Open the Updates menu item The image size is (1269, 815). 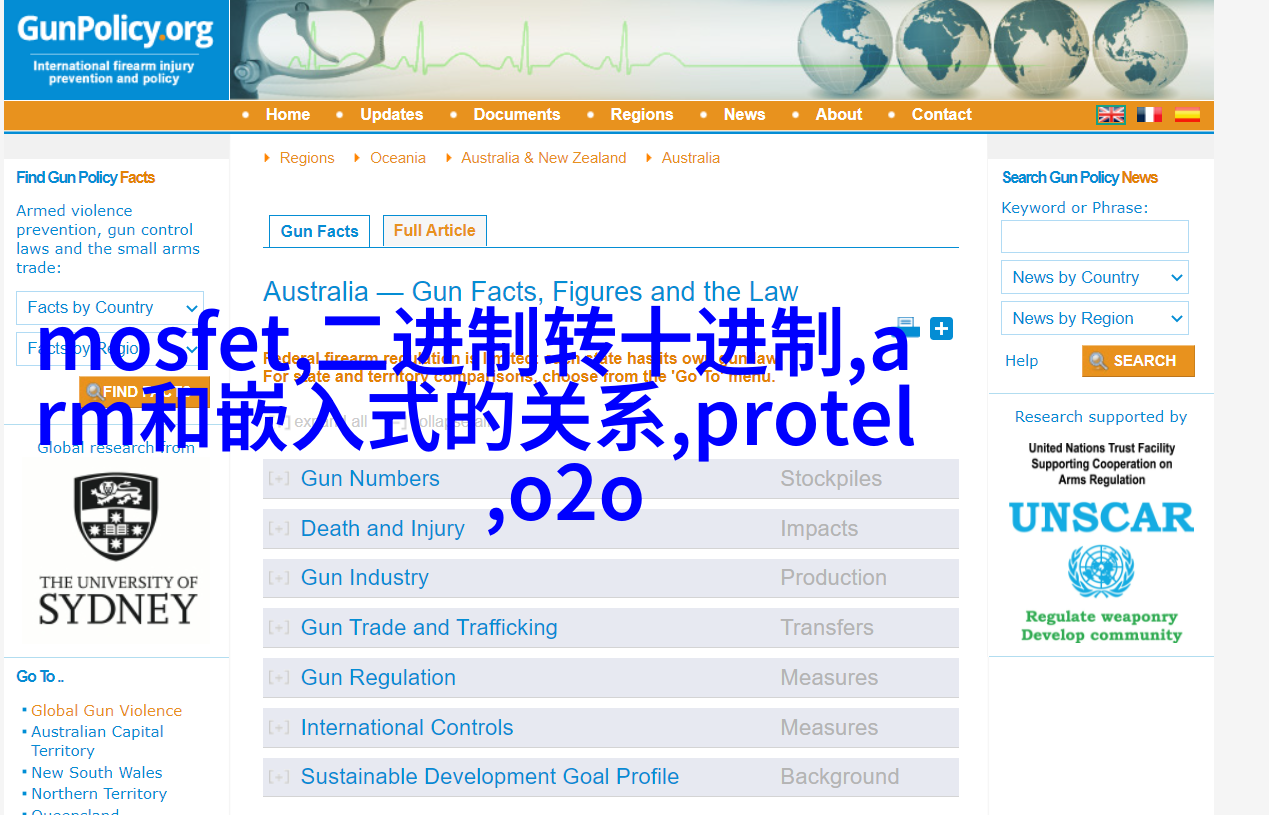(392, 115)
